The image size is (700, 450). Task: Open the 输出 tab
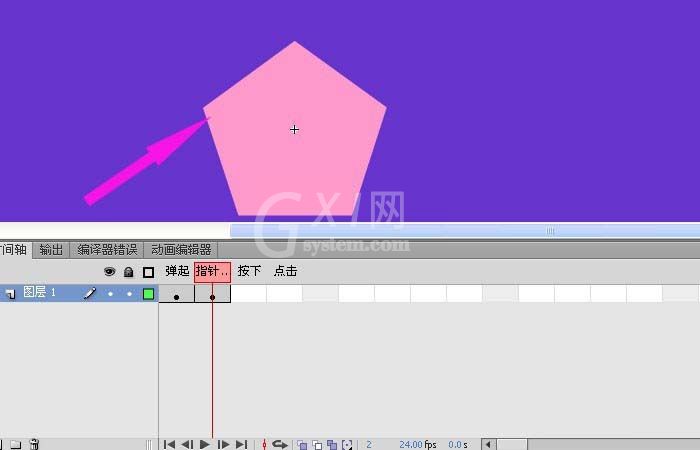point(51,250)
